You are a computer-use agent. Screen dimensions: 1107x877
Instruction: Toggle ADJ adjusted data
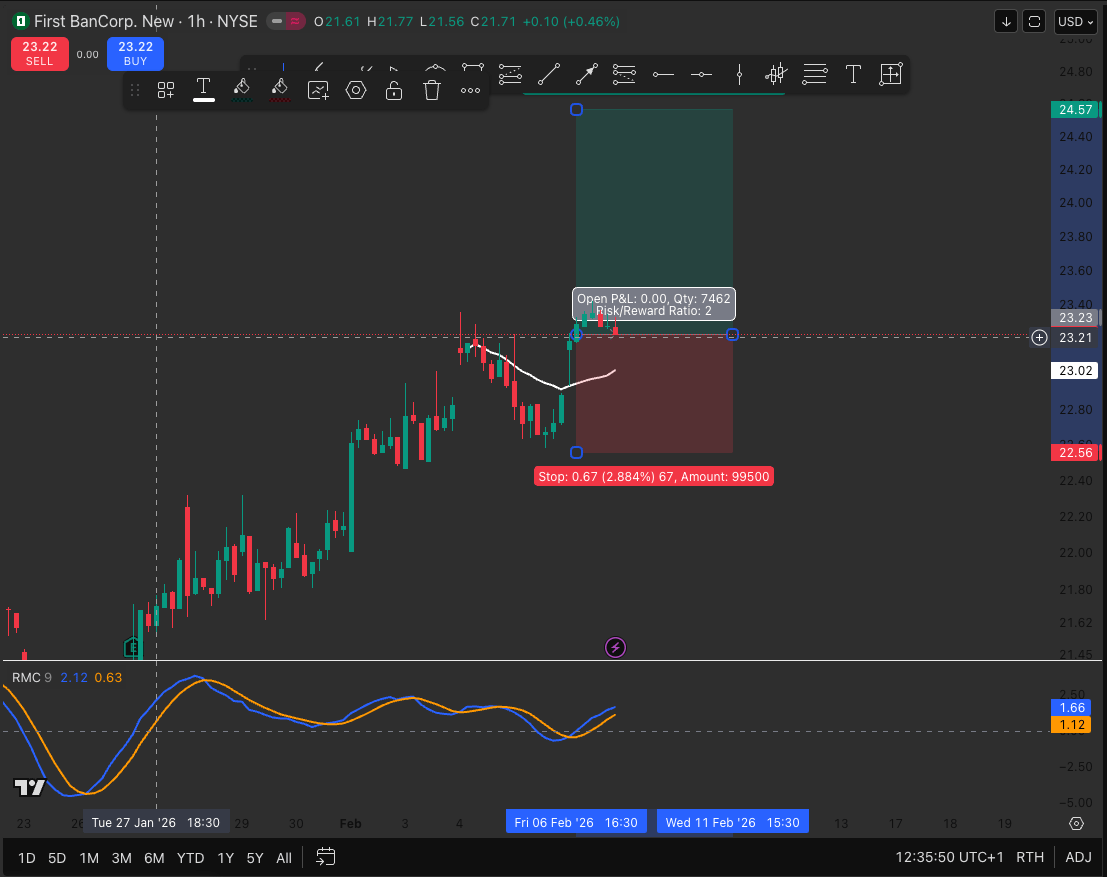[1078, 857]
